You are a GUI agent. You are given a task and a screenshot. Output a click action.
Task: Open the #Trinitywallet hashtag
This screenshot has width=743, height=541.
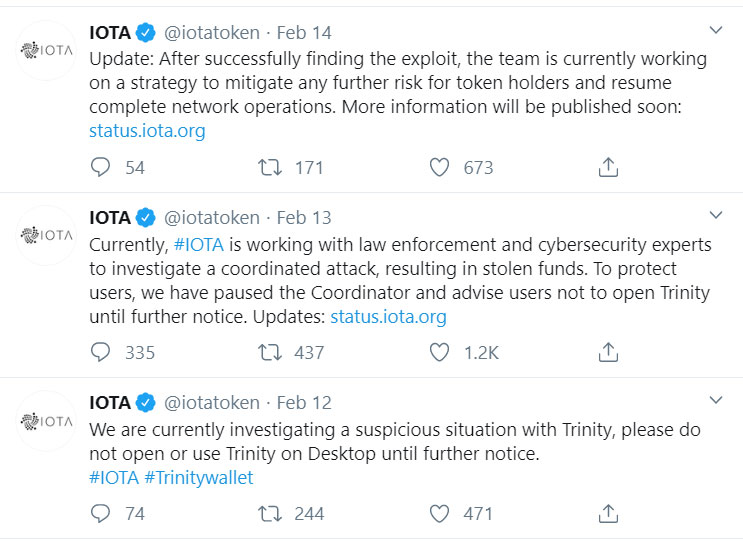199,478
